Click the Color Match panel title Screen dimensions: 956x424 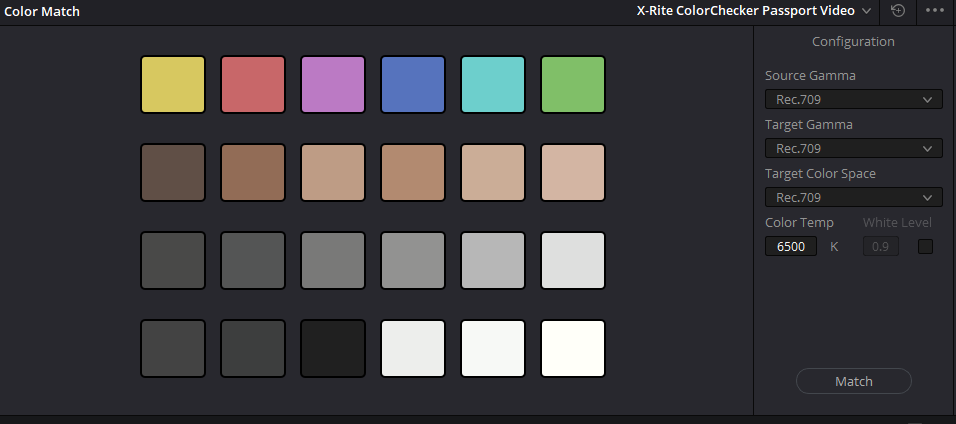click(x=42, y=12)
